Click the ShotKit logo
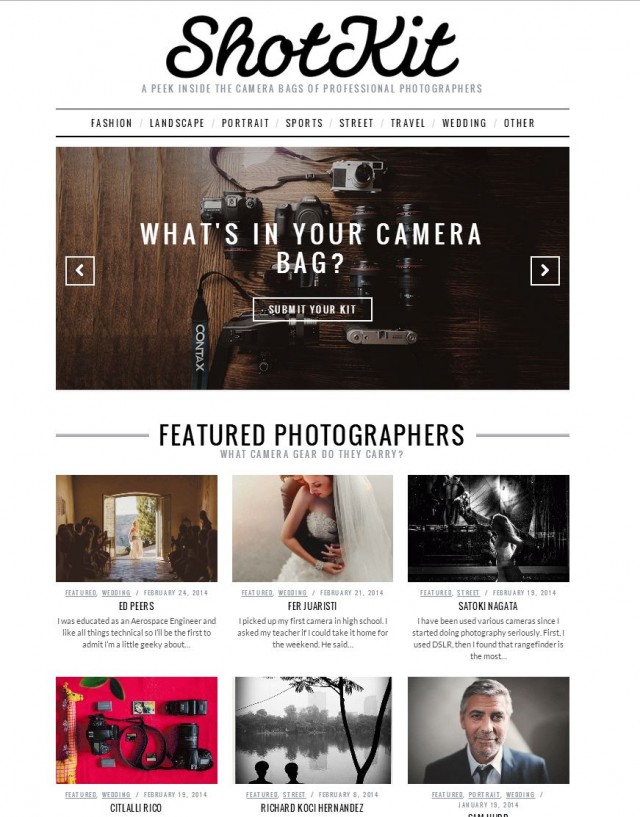This screenshot has height=817, width=640. click(312, 47)
